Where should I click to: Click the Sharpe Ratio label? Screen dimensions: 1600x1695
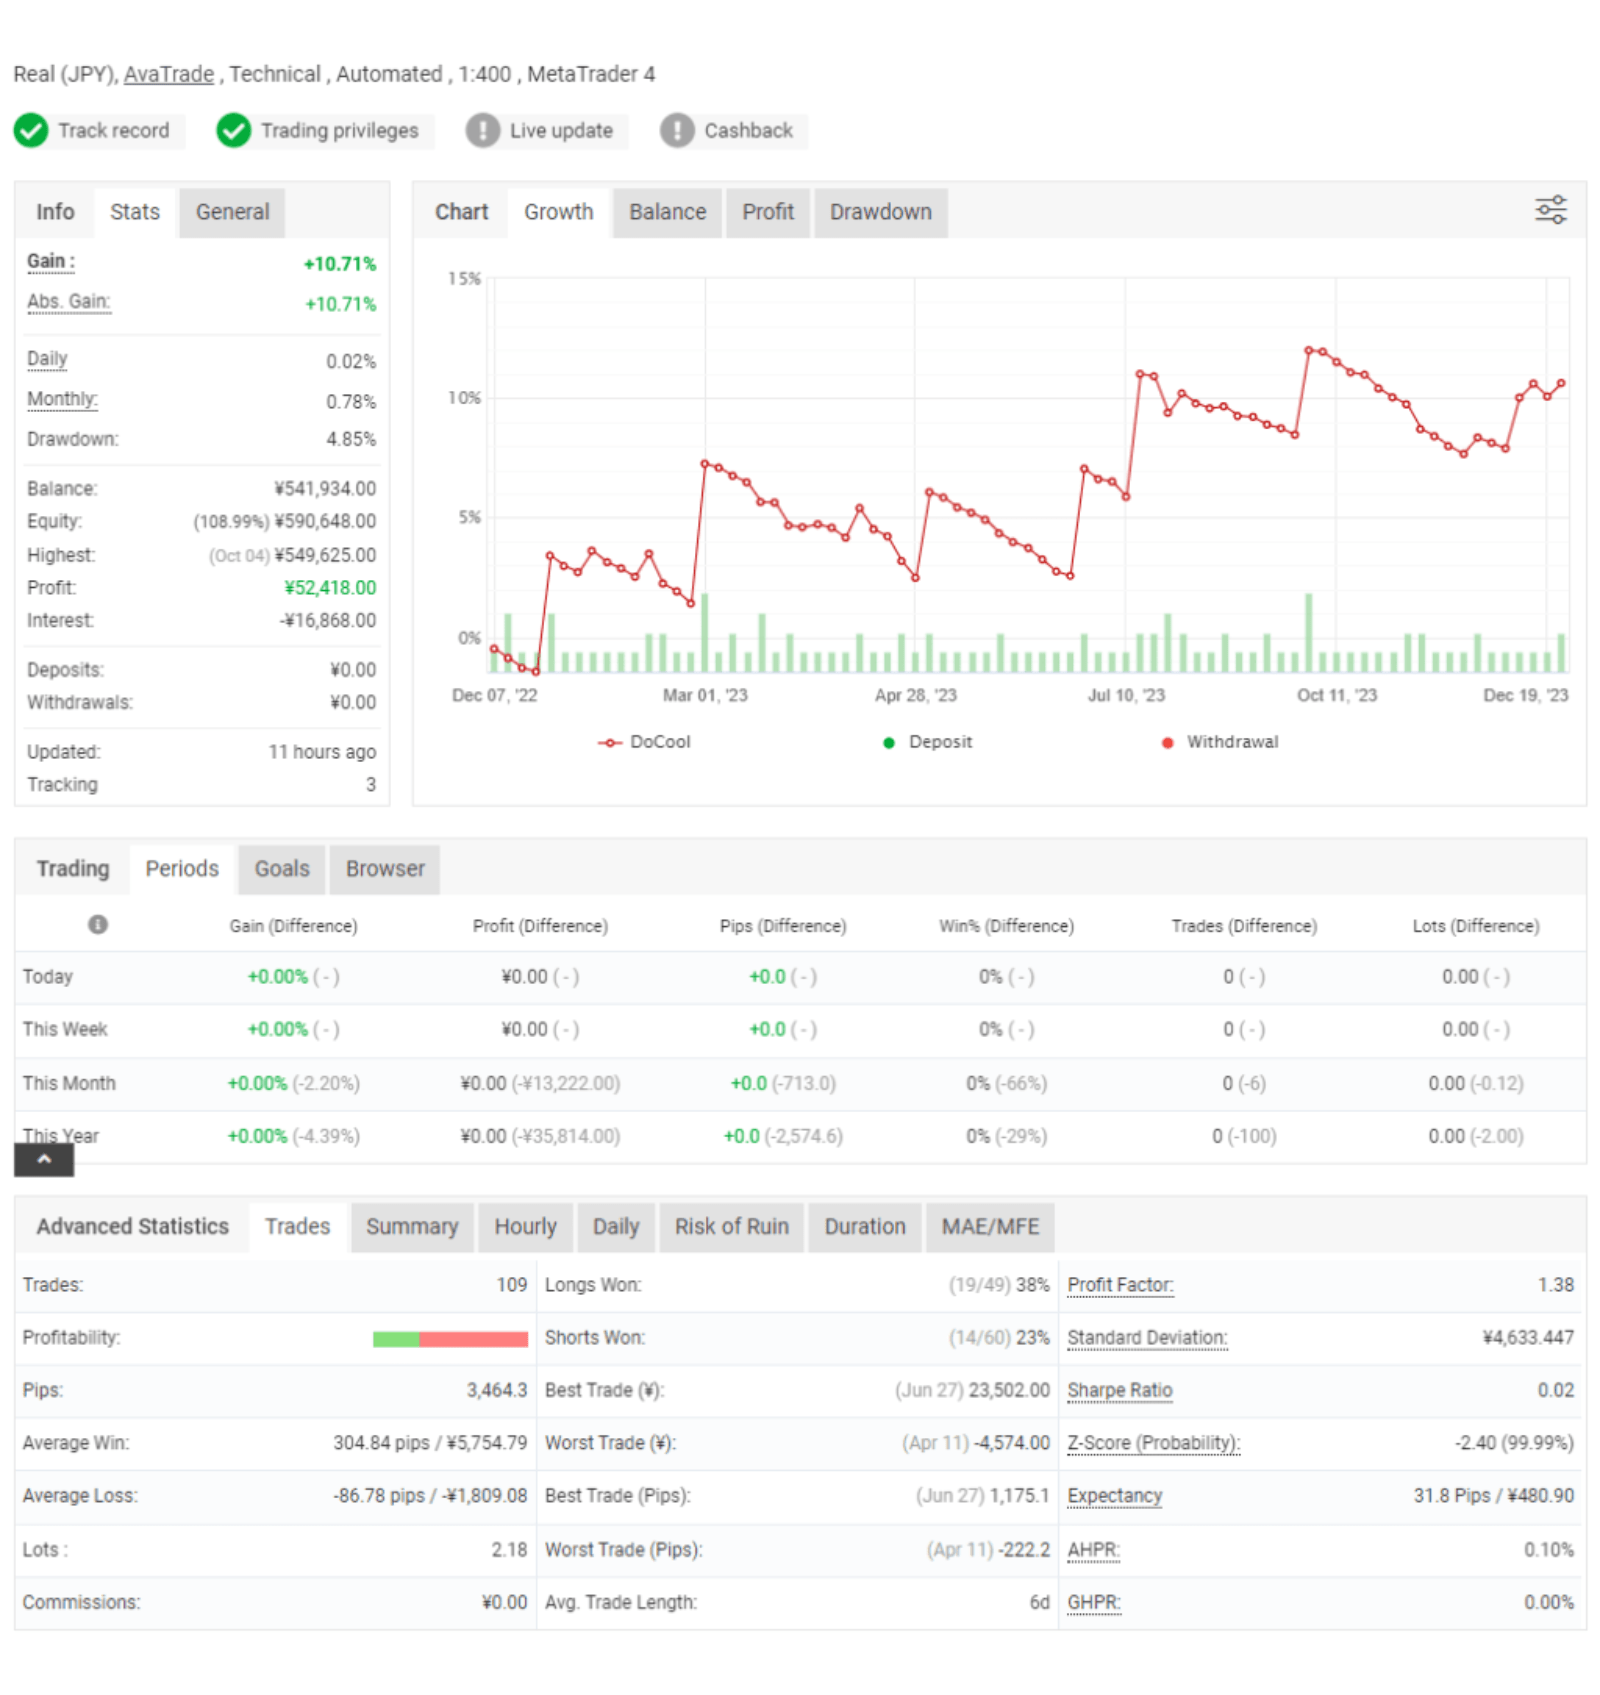point(1120,1391)
